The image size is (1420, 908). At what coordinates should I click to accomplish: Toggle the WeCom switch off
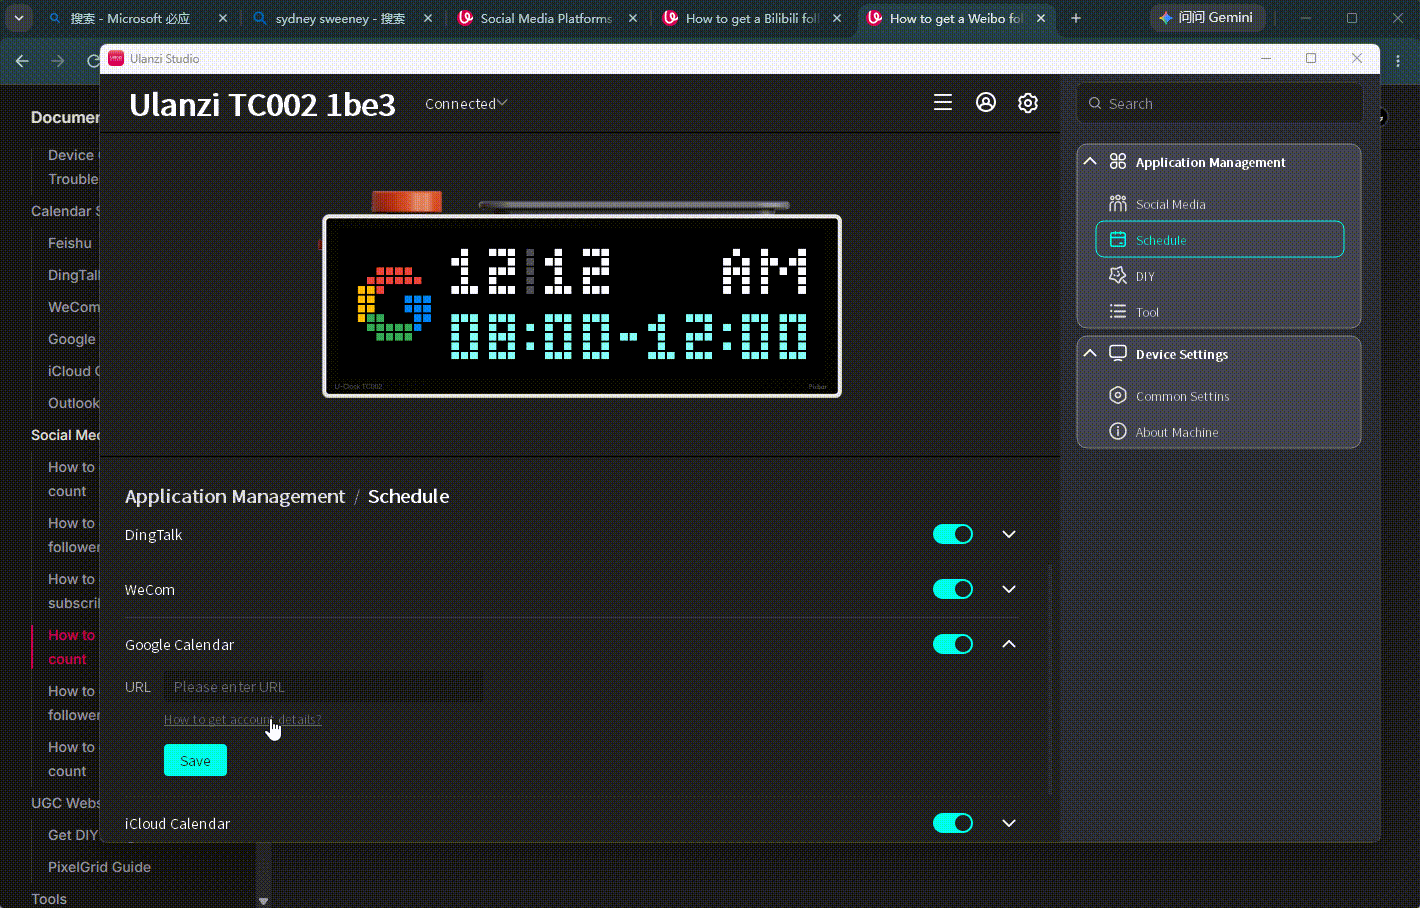pyautogui.click(x=953, y=589)
